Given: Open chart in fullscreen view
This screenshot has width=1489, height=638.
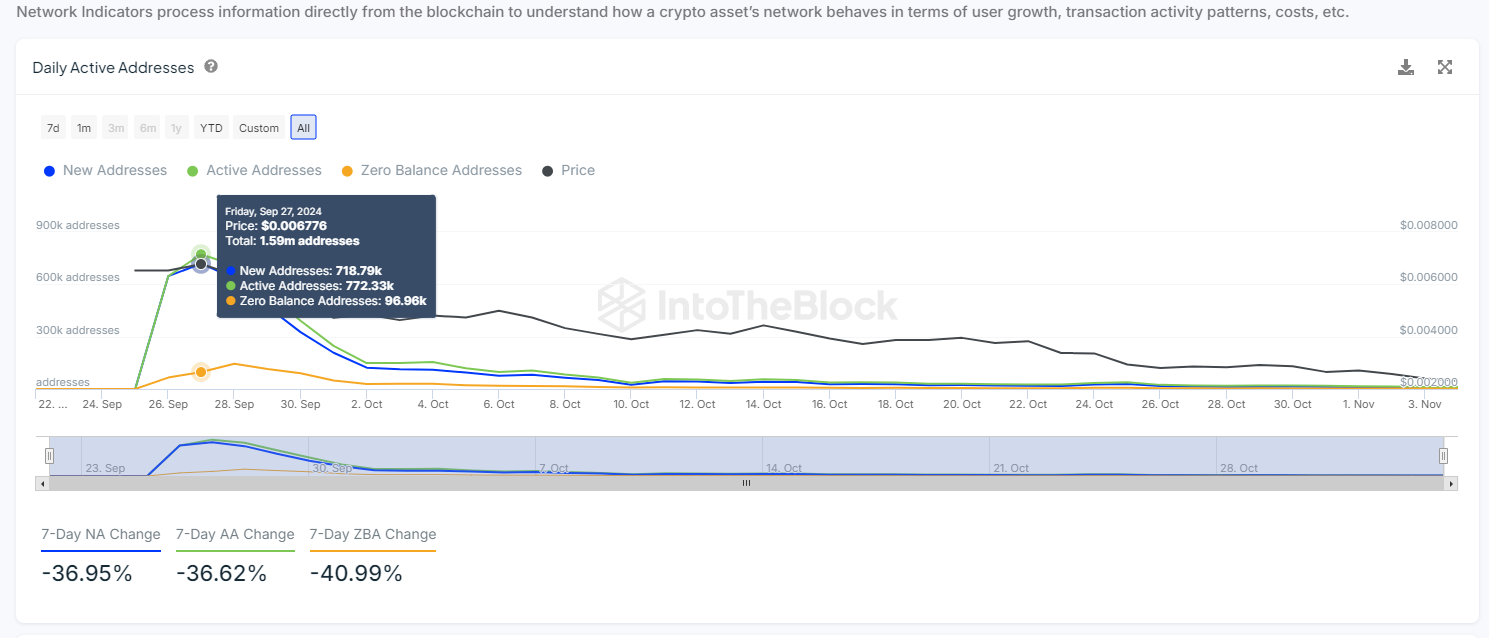Looking at the screenshot, I should tap(1445, 67).
